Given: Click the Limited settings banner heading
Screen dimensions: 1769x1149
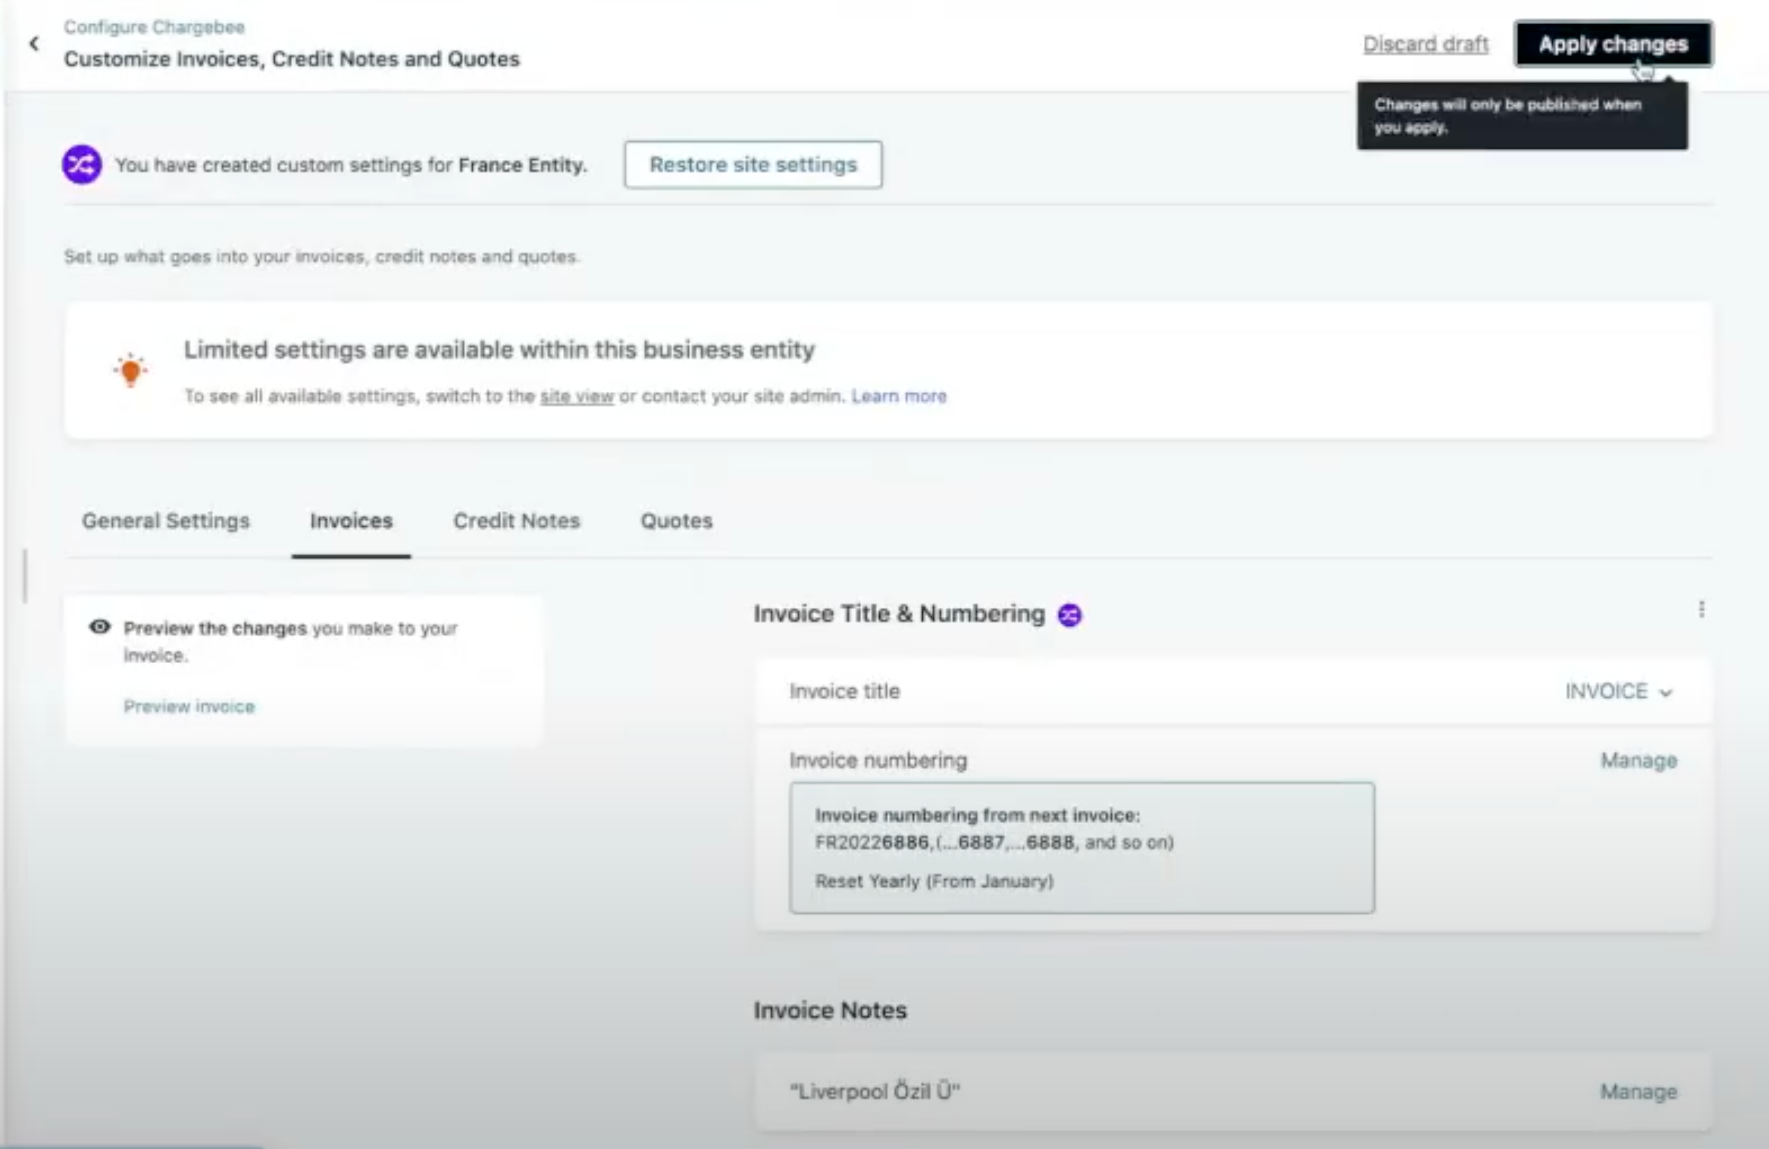Looking at the screenshot, I should pos(499,350).
